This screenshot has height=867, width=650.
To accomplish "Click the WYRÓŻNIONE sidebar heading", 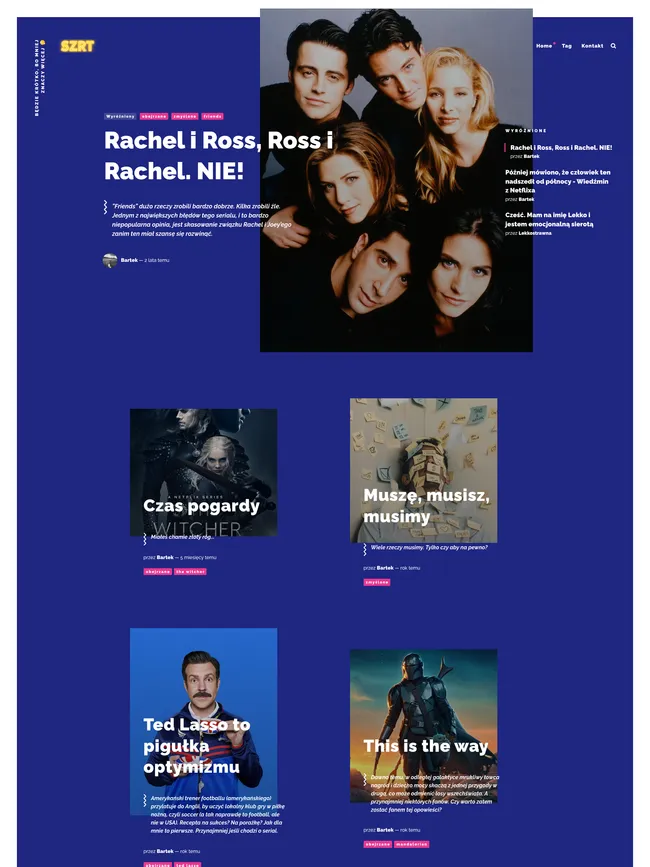I will click(526, 131).
